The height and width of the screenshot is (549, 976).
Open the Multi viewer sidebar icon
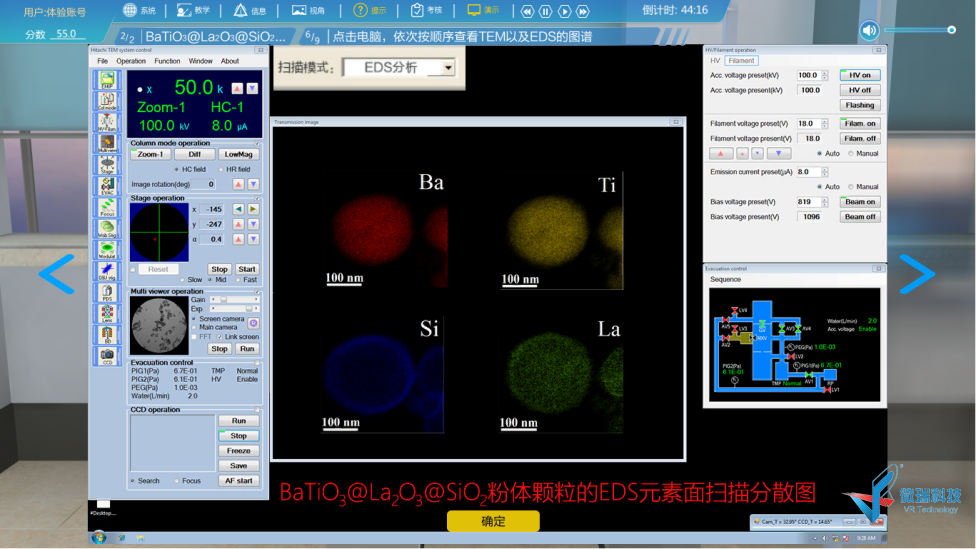pyautogui.click(x=107, y=143)
